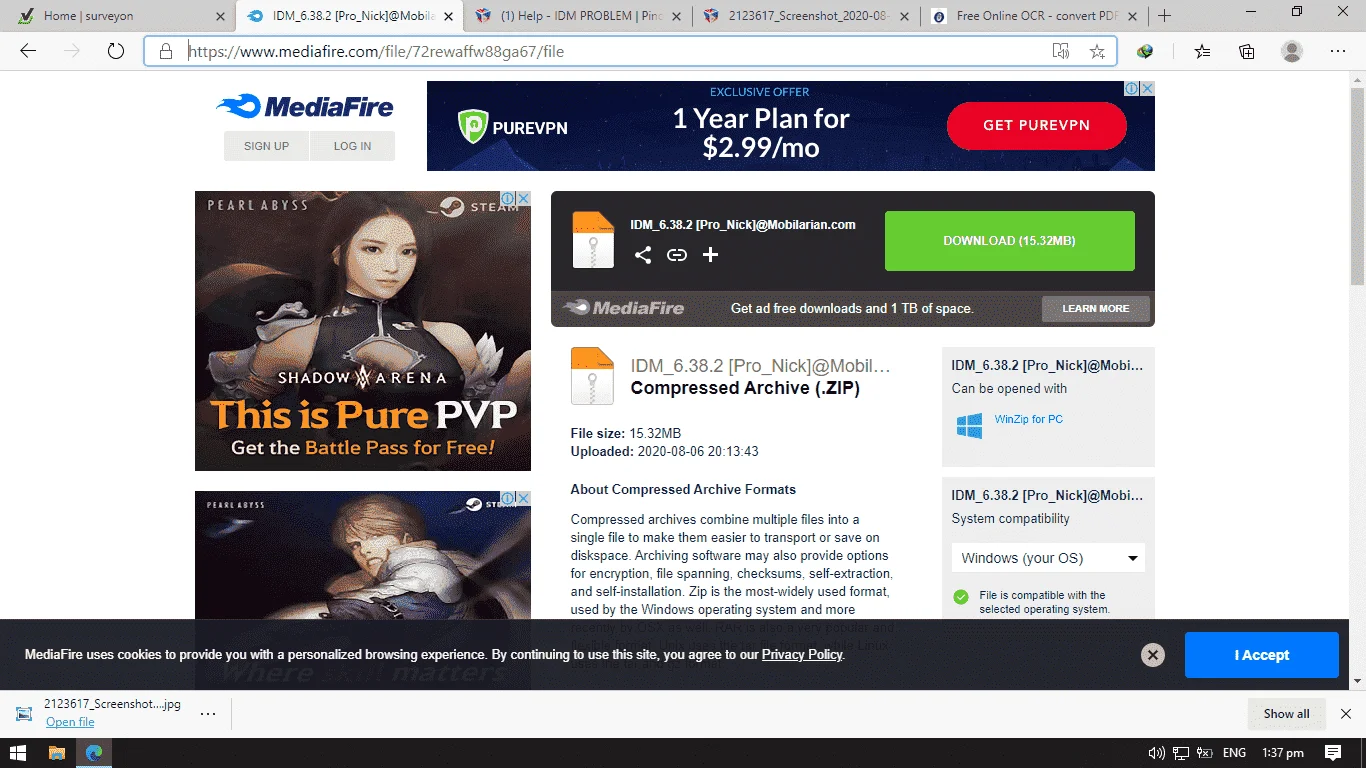Open immersive reader icon in address bar
1366x768 pixels.
pyautogui.click(x=1061, y=51)
